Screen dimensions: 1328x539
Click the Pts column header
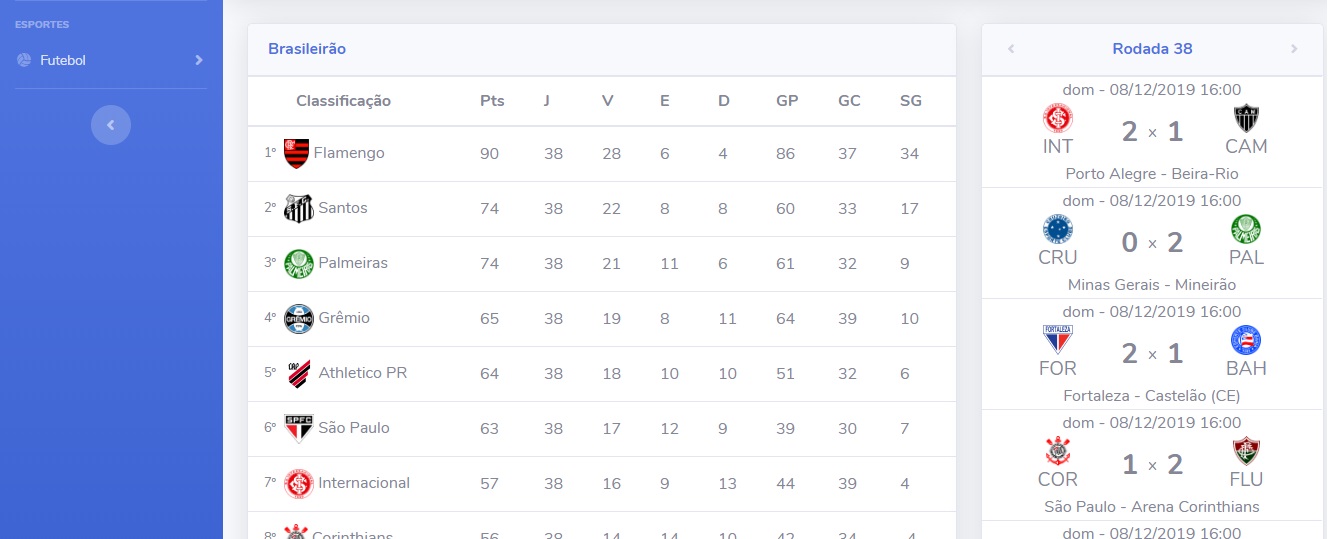click(492, 101)
